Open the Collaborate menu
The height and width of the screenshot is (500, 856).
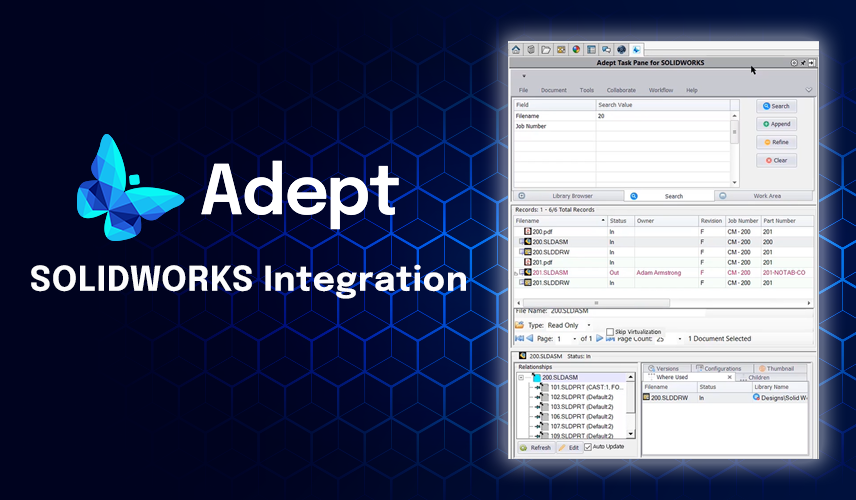point(621,90)
